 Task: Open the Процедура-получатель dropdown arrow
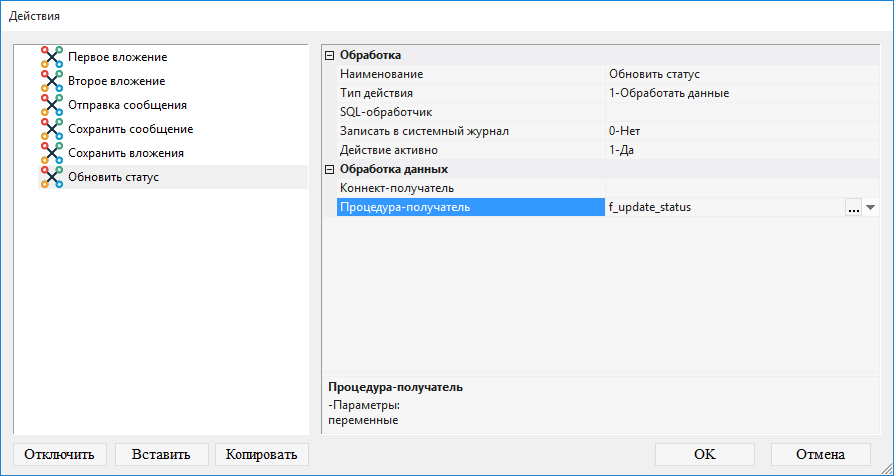870,207
